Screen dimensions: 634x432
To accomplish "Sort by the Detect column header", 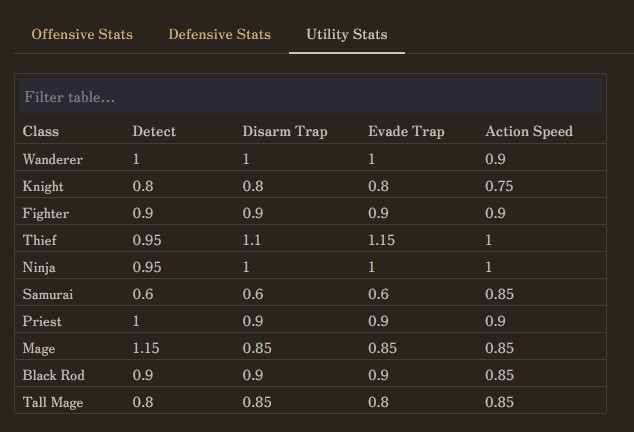I will [154, 131].
